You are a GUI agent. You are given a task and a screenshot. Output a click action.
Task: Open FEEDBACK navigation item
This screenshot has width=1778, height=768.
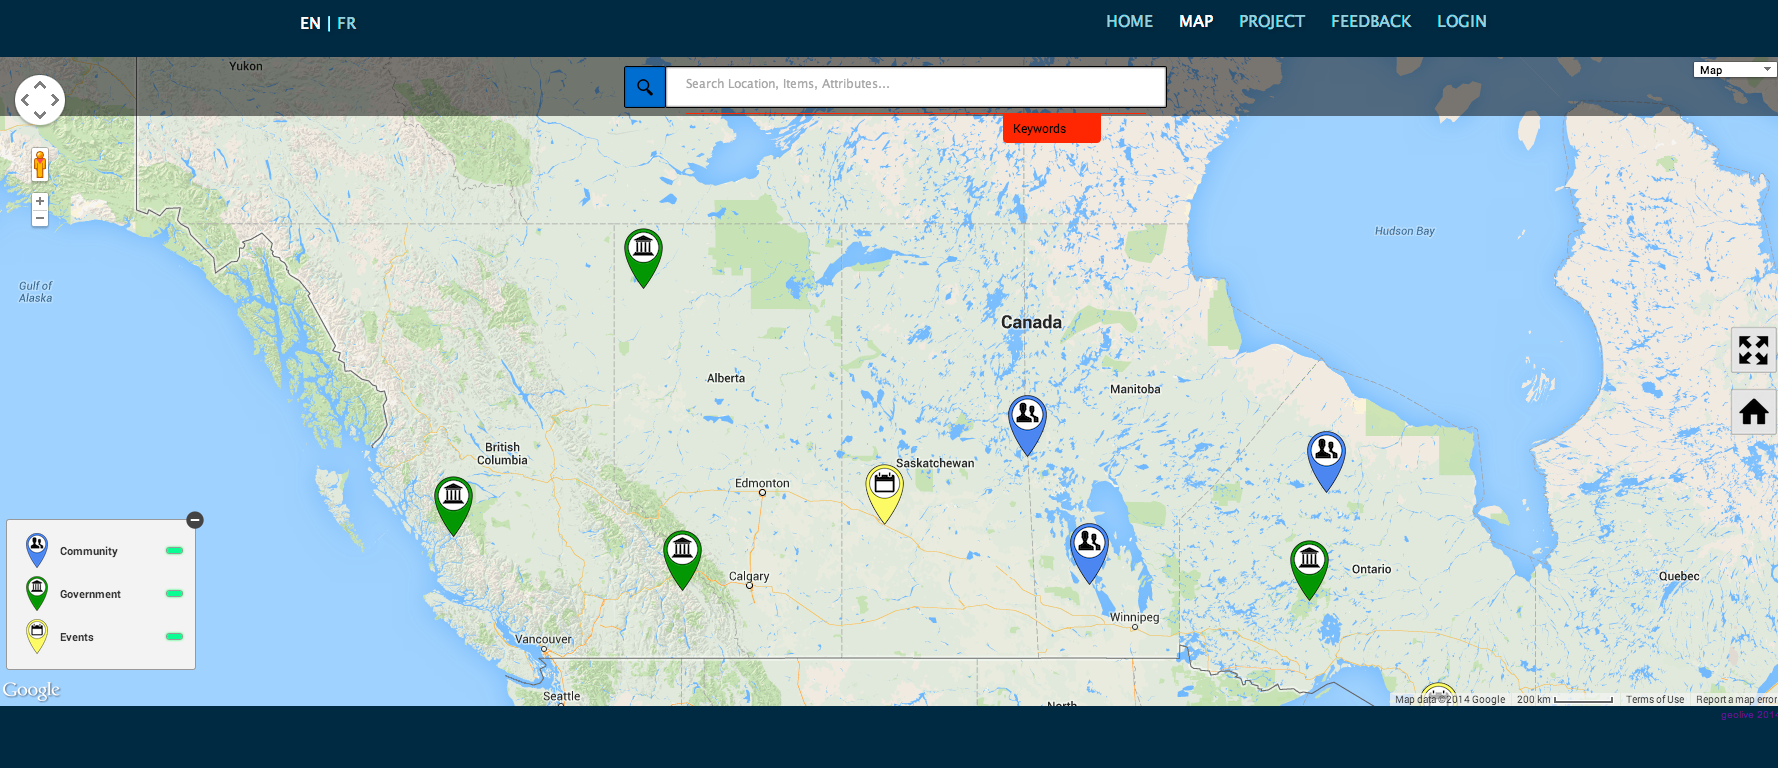click(1371, 21)
